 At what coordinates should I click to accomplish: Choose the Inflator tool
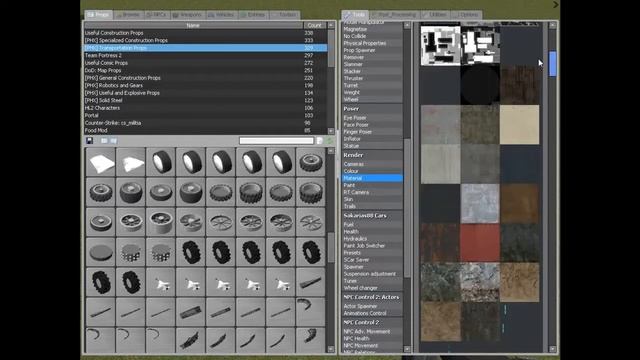(x=372, y=139)
